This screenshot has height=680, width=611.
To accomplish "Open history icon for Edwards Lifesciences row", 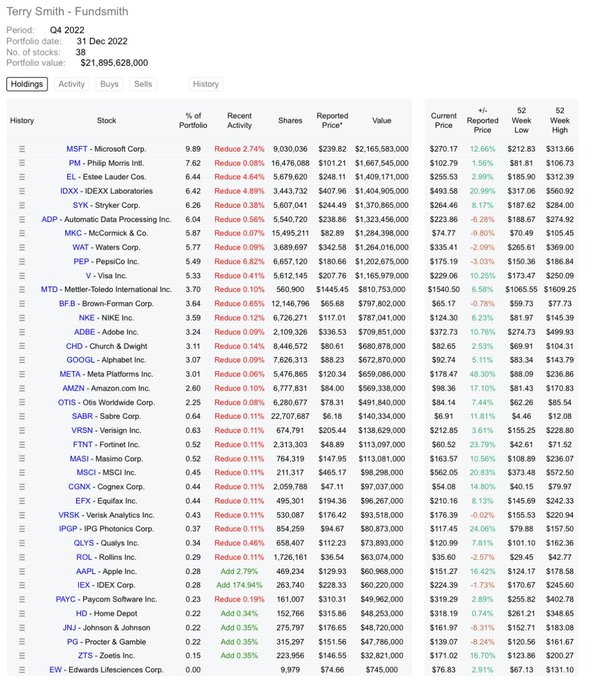I will coord(22,670).
